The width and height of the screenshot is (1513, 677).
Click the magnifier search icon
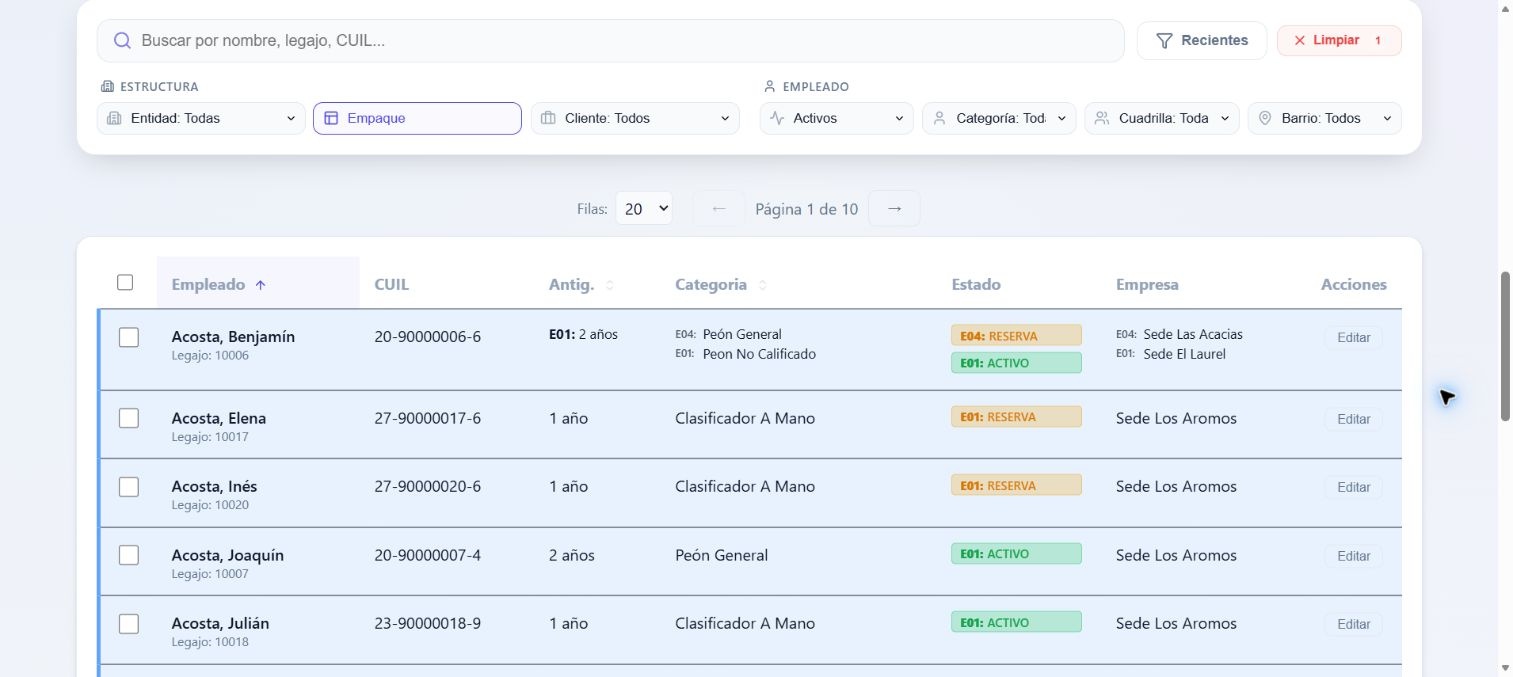(x=122, y=41)
